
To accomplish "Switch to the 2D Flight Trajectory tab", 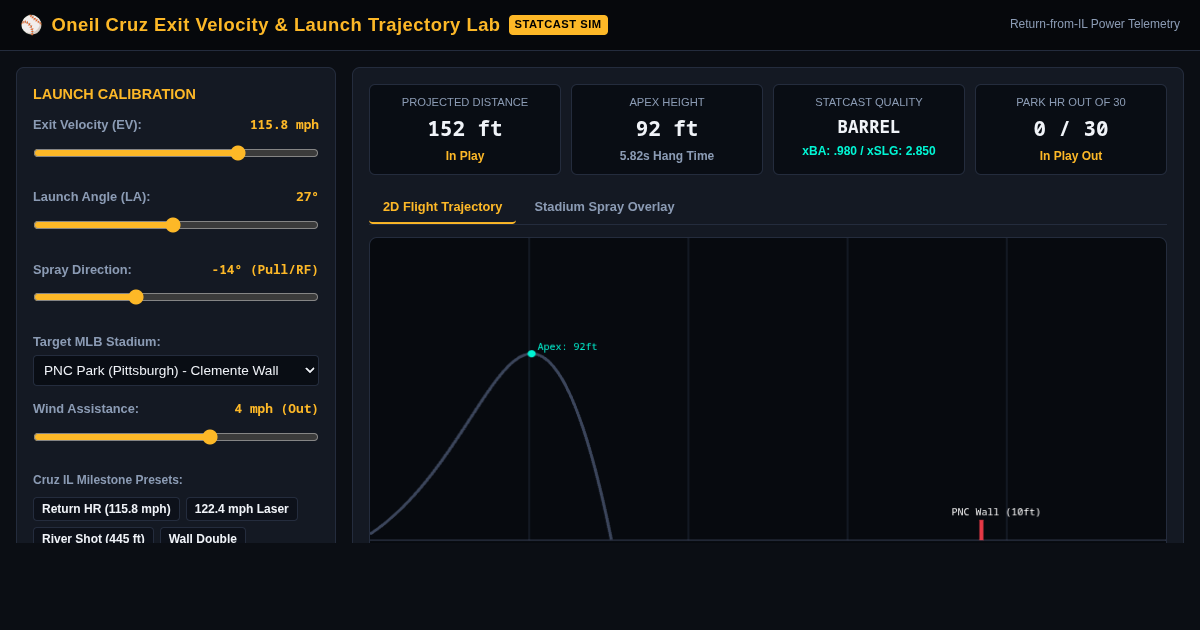I will 442,207.
